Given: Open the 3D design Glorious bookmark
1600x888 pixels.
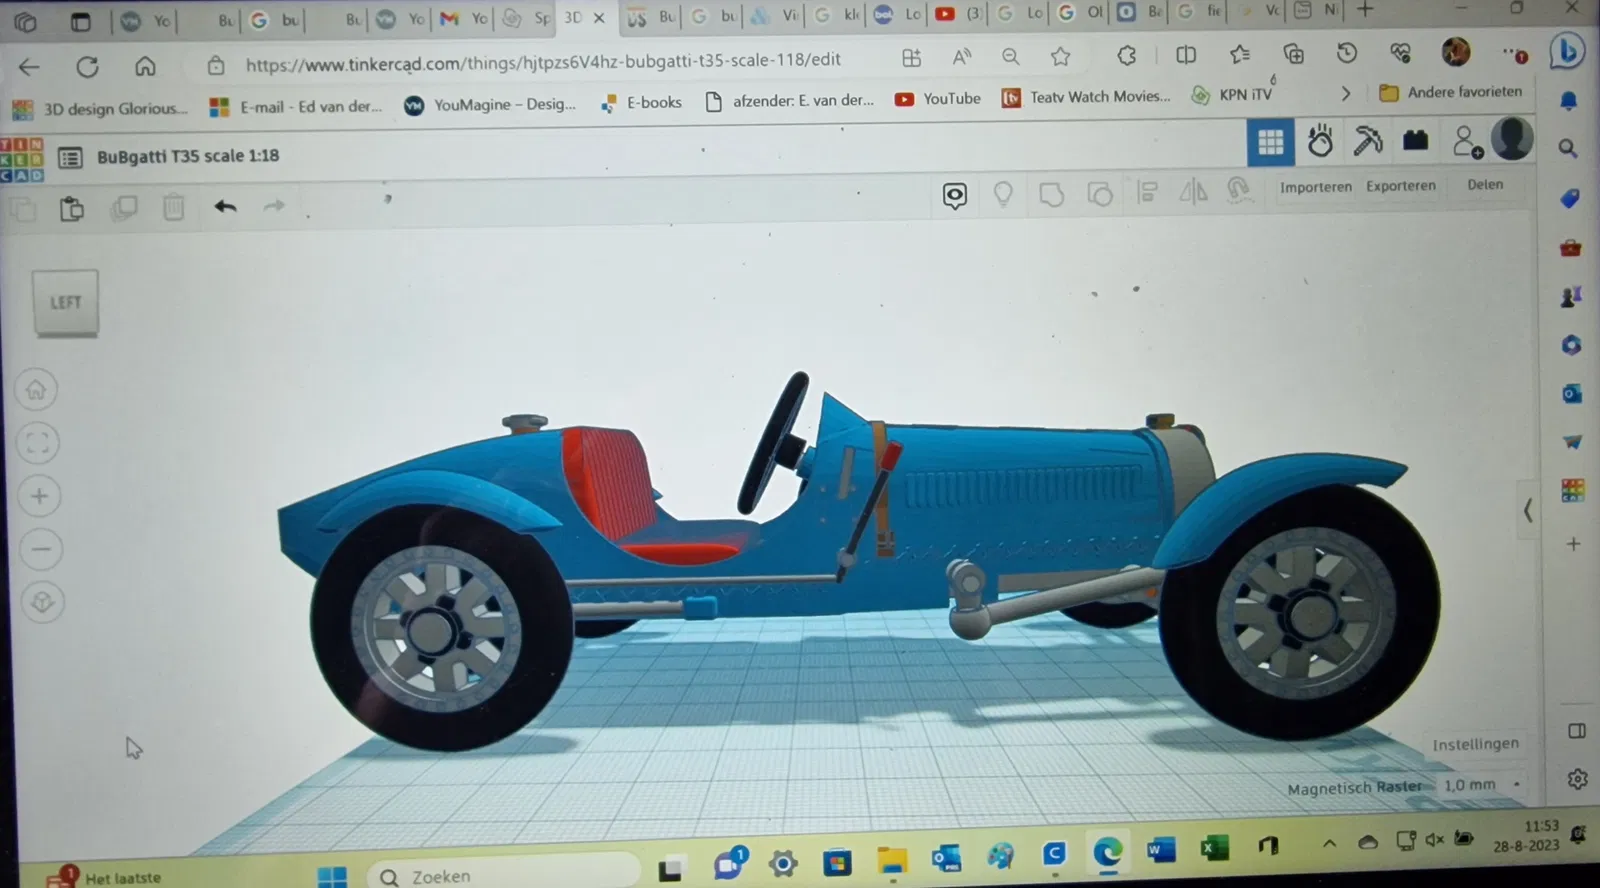Looking at the screenshot, I should (x=100, y=108).
